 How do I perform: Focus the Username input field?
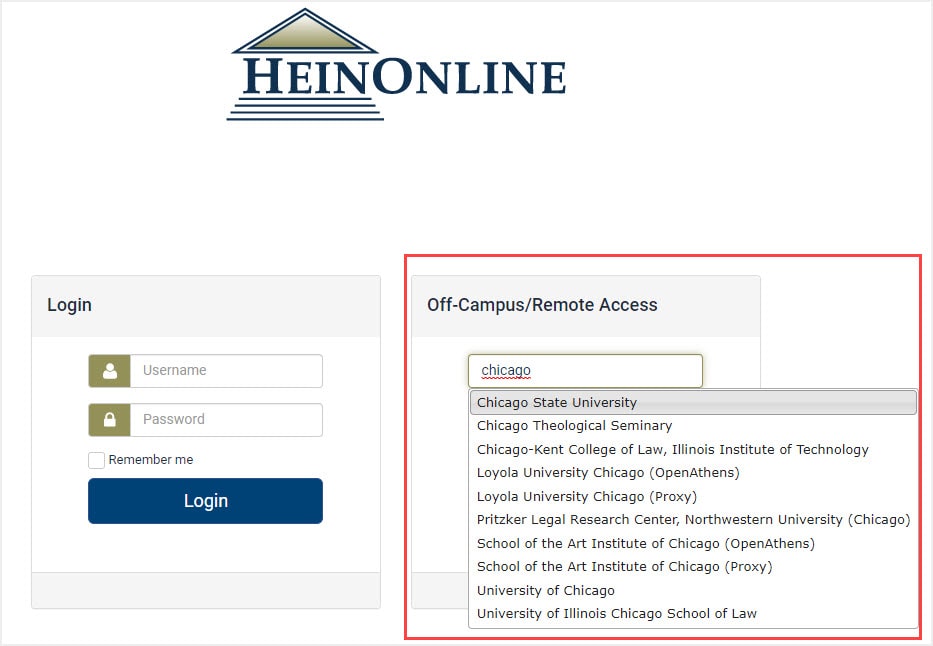[226, 371]
